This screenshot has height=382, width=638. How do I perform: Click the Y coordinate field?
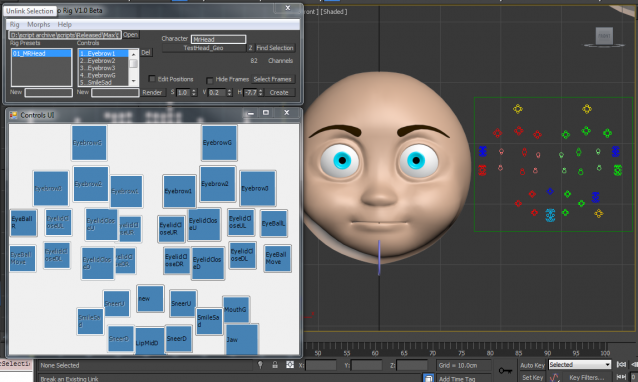(367, 365)
